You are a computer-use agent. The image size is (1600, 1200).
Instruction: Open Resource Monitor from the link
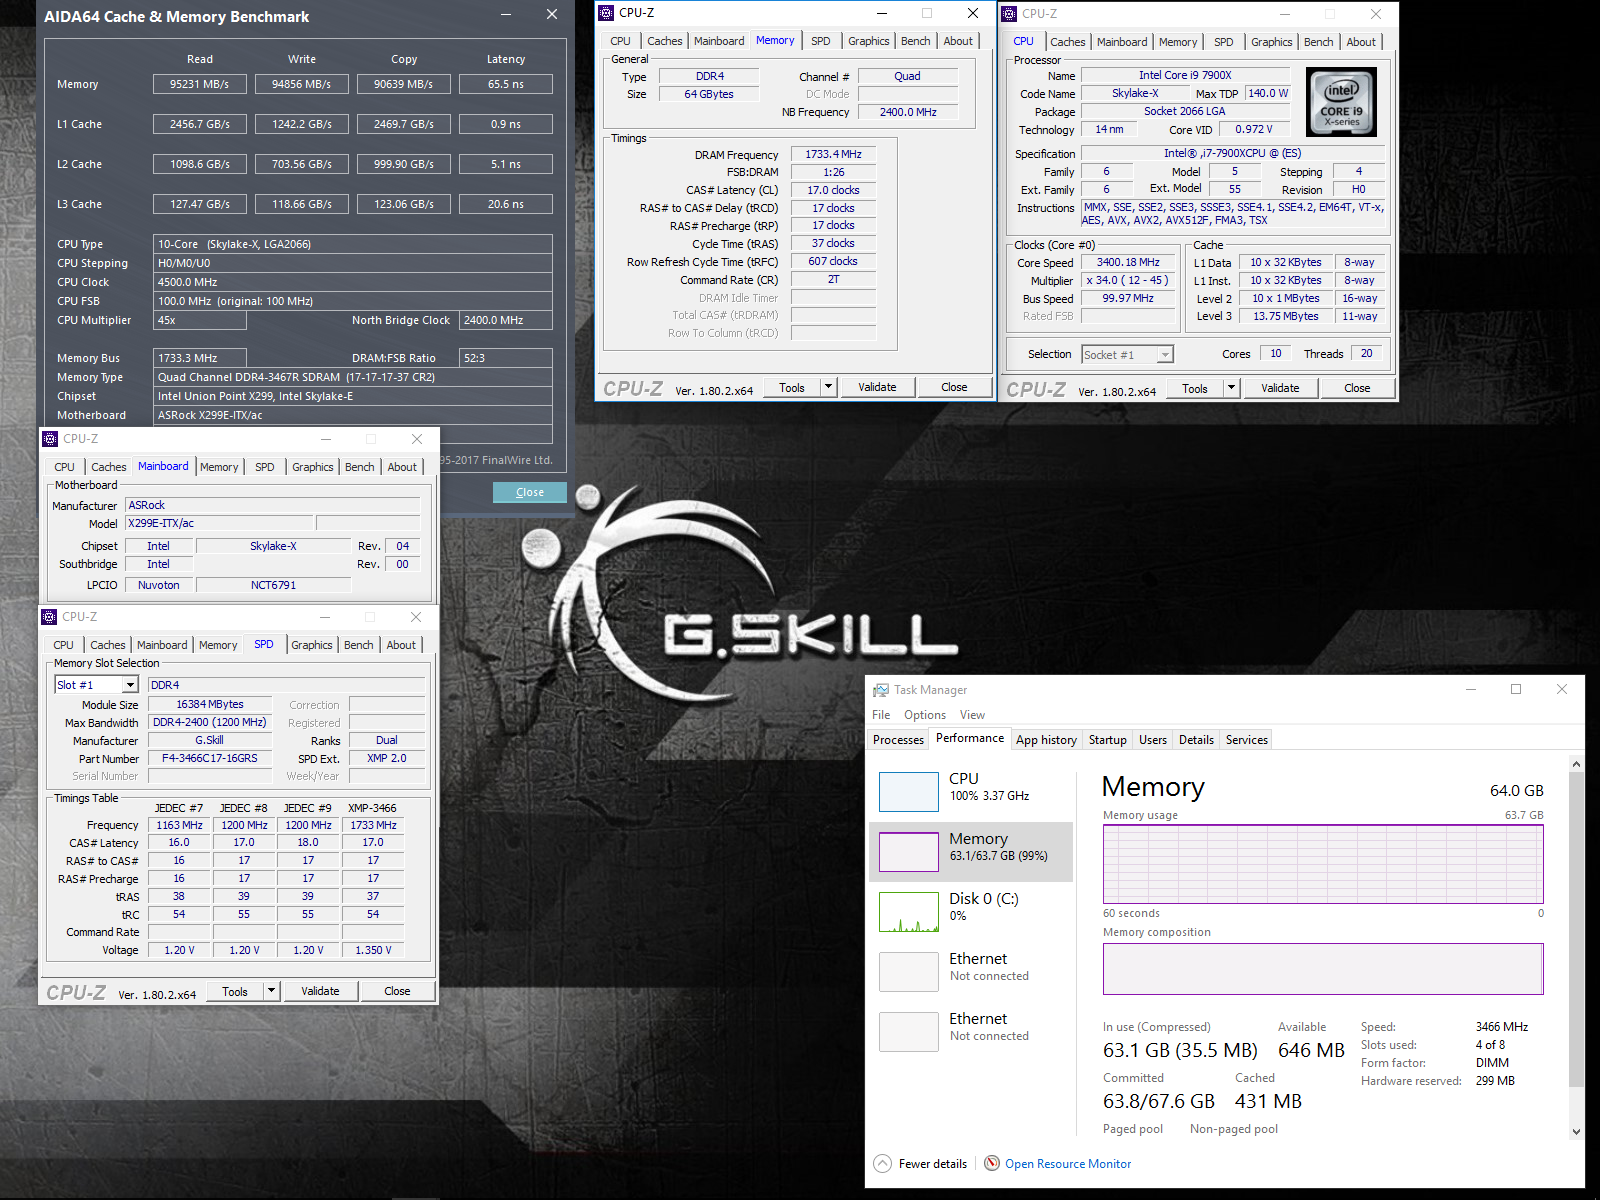tap(1068, 1163)
